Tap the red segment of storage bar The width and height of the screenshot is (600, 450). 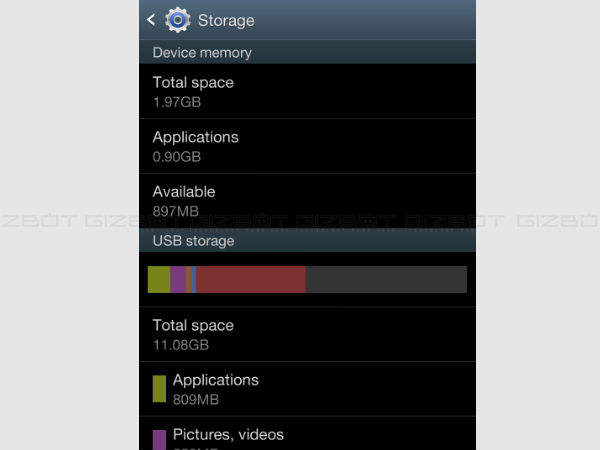tap(251, 279)
